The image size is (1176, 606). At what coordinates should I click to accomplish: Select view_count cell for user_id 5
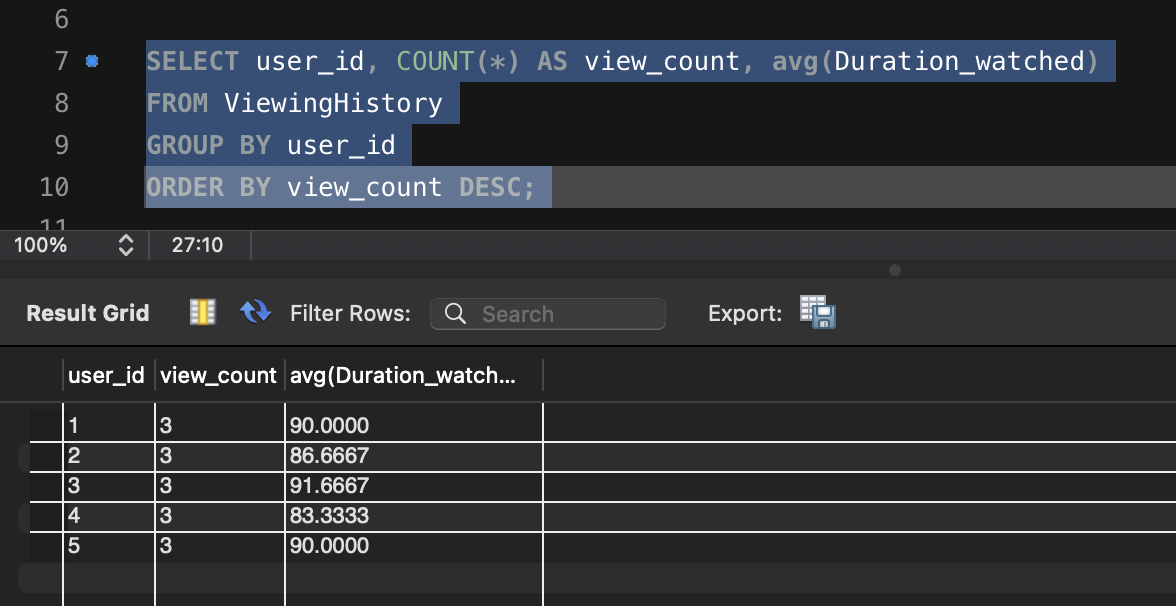218,546
